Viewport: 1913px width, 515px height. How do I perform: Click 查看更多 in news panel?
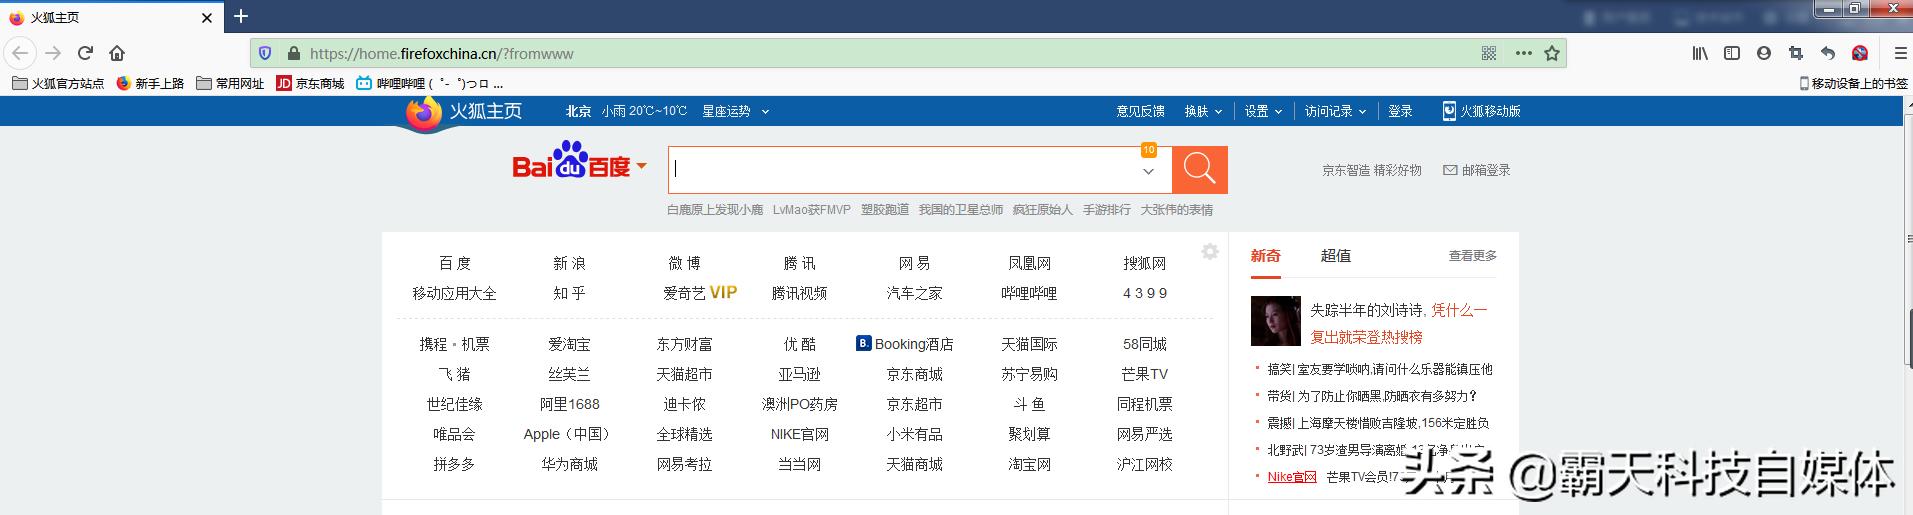pyautogui.click(x=1473, y=256)
